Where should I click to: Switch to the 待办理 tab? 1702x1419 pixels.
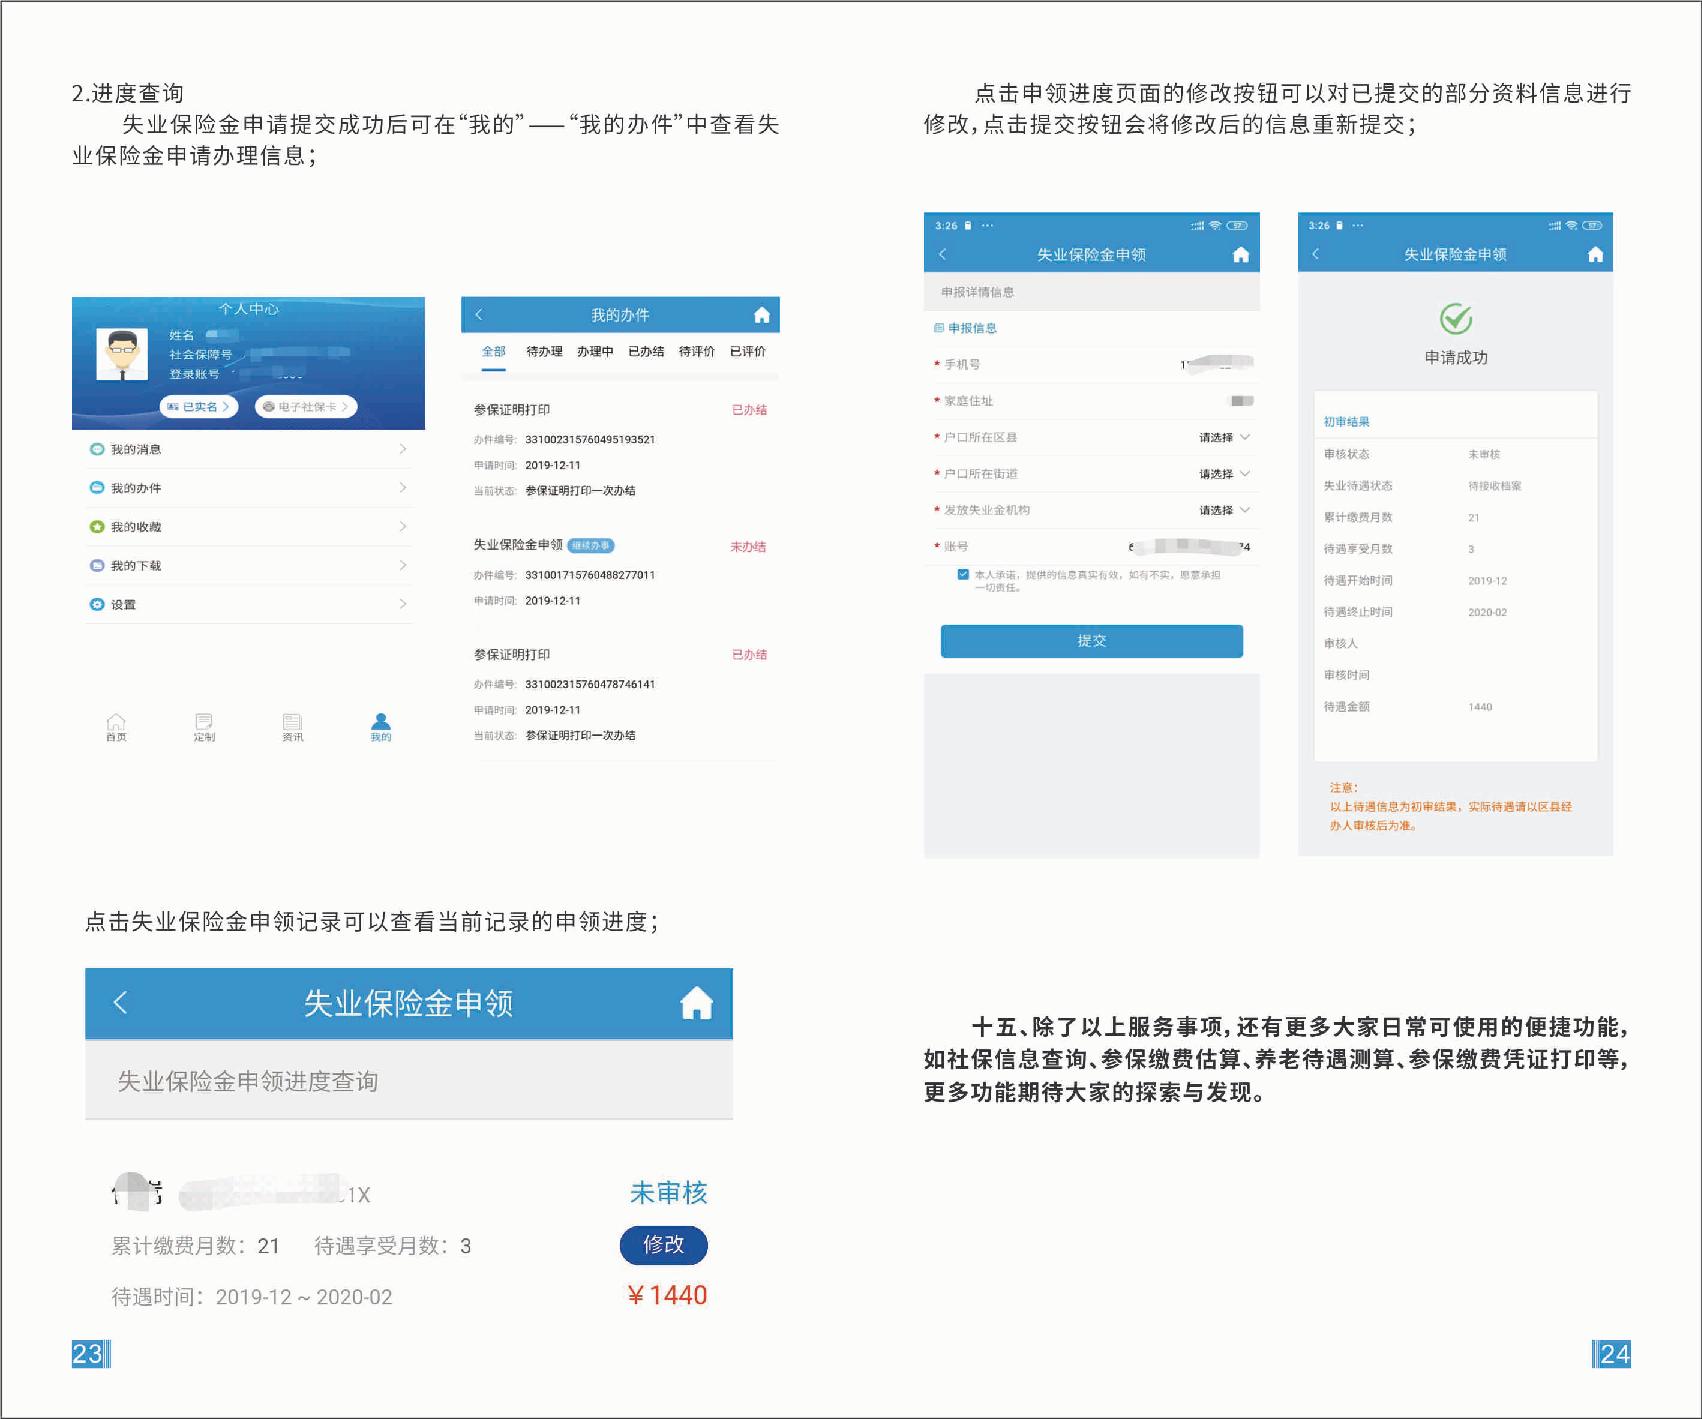click(x=544, y=352)
